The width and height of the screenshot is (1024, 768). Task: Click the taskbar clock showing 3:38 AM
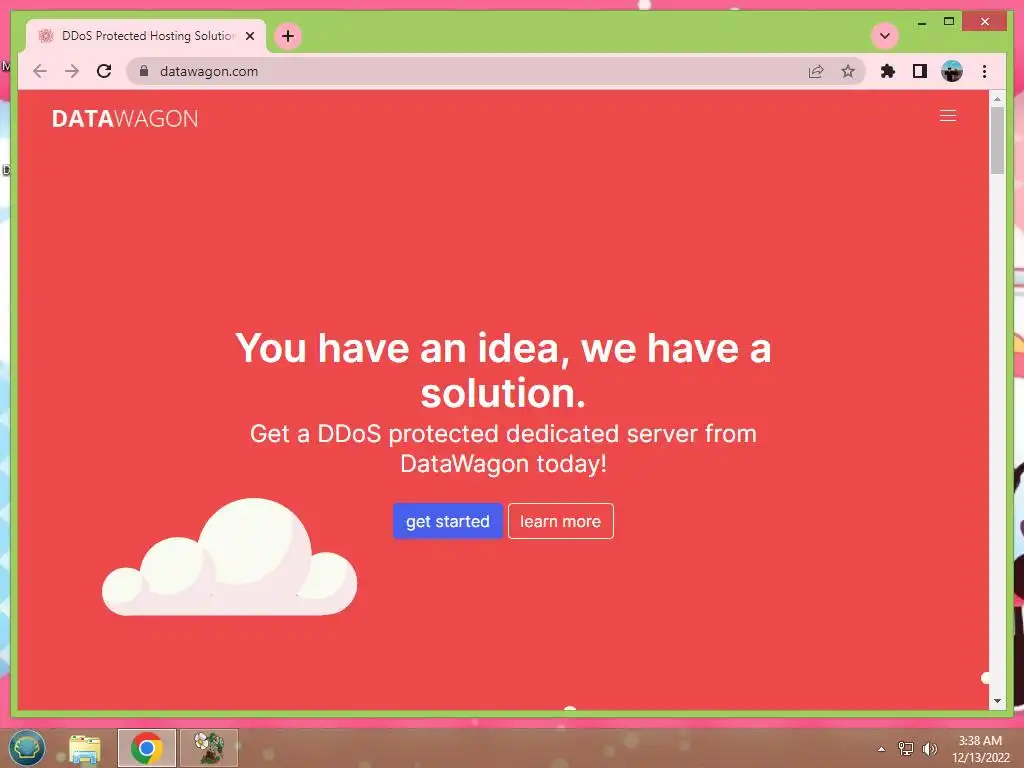pos(980,749)
